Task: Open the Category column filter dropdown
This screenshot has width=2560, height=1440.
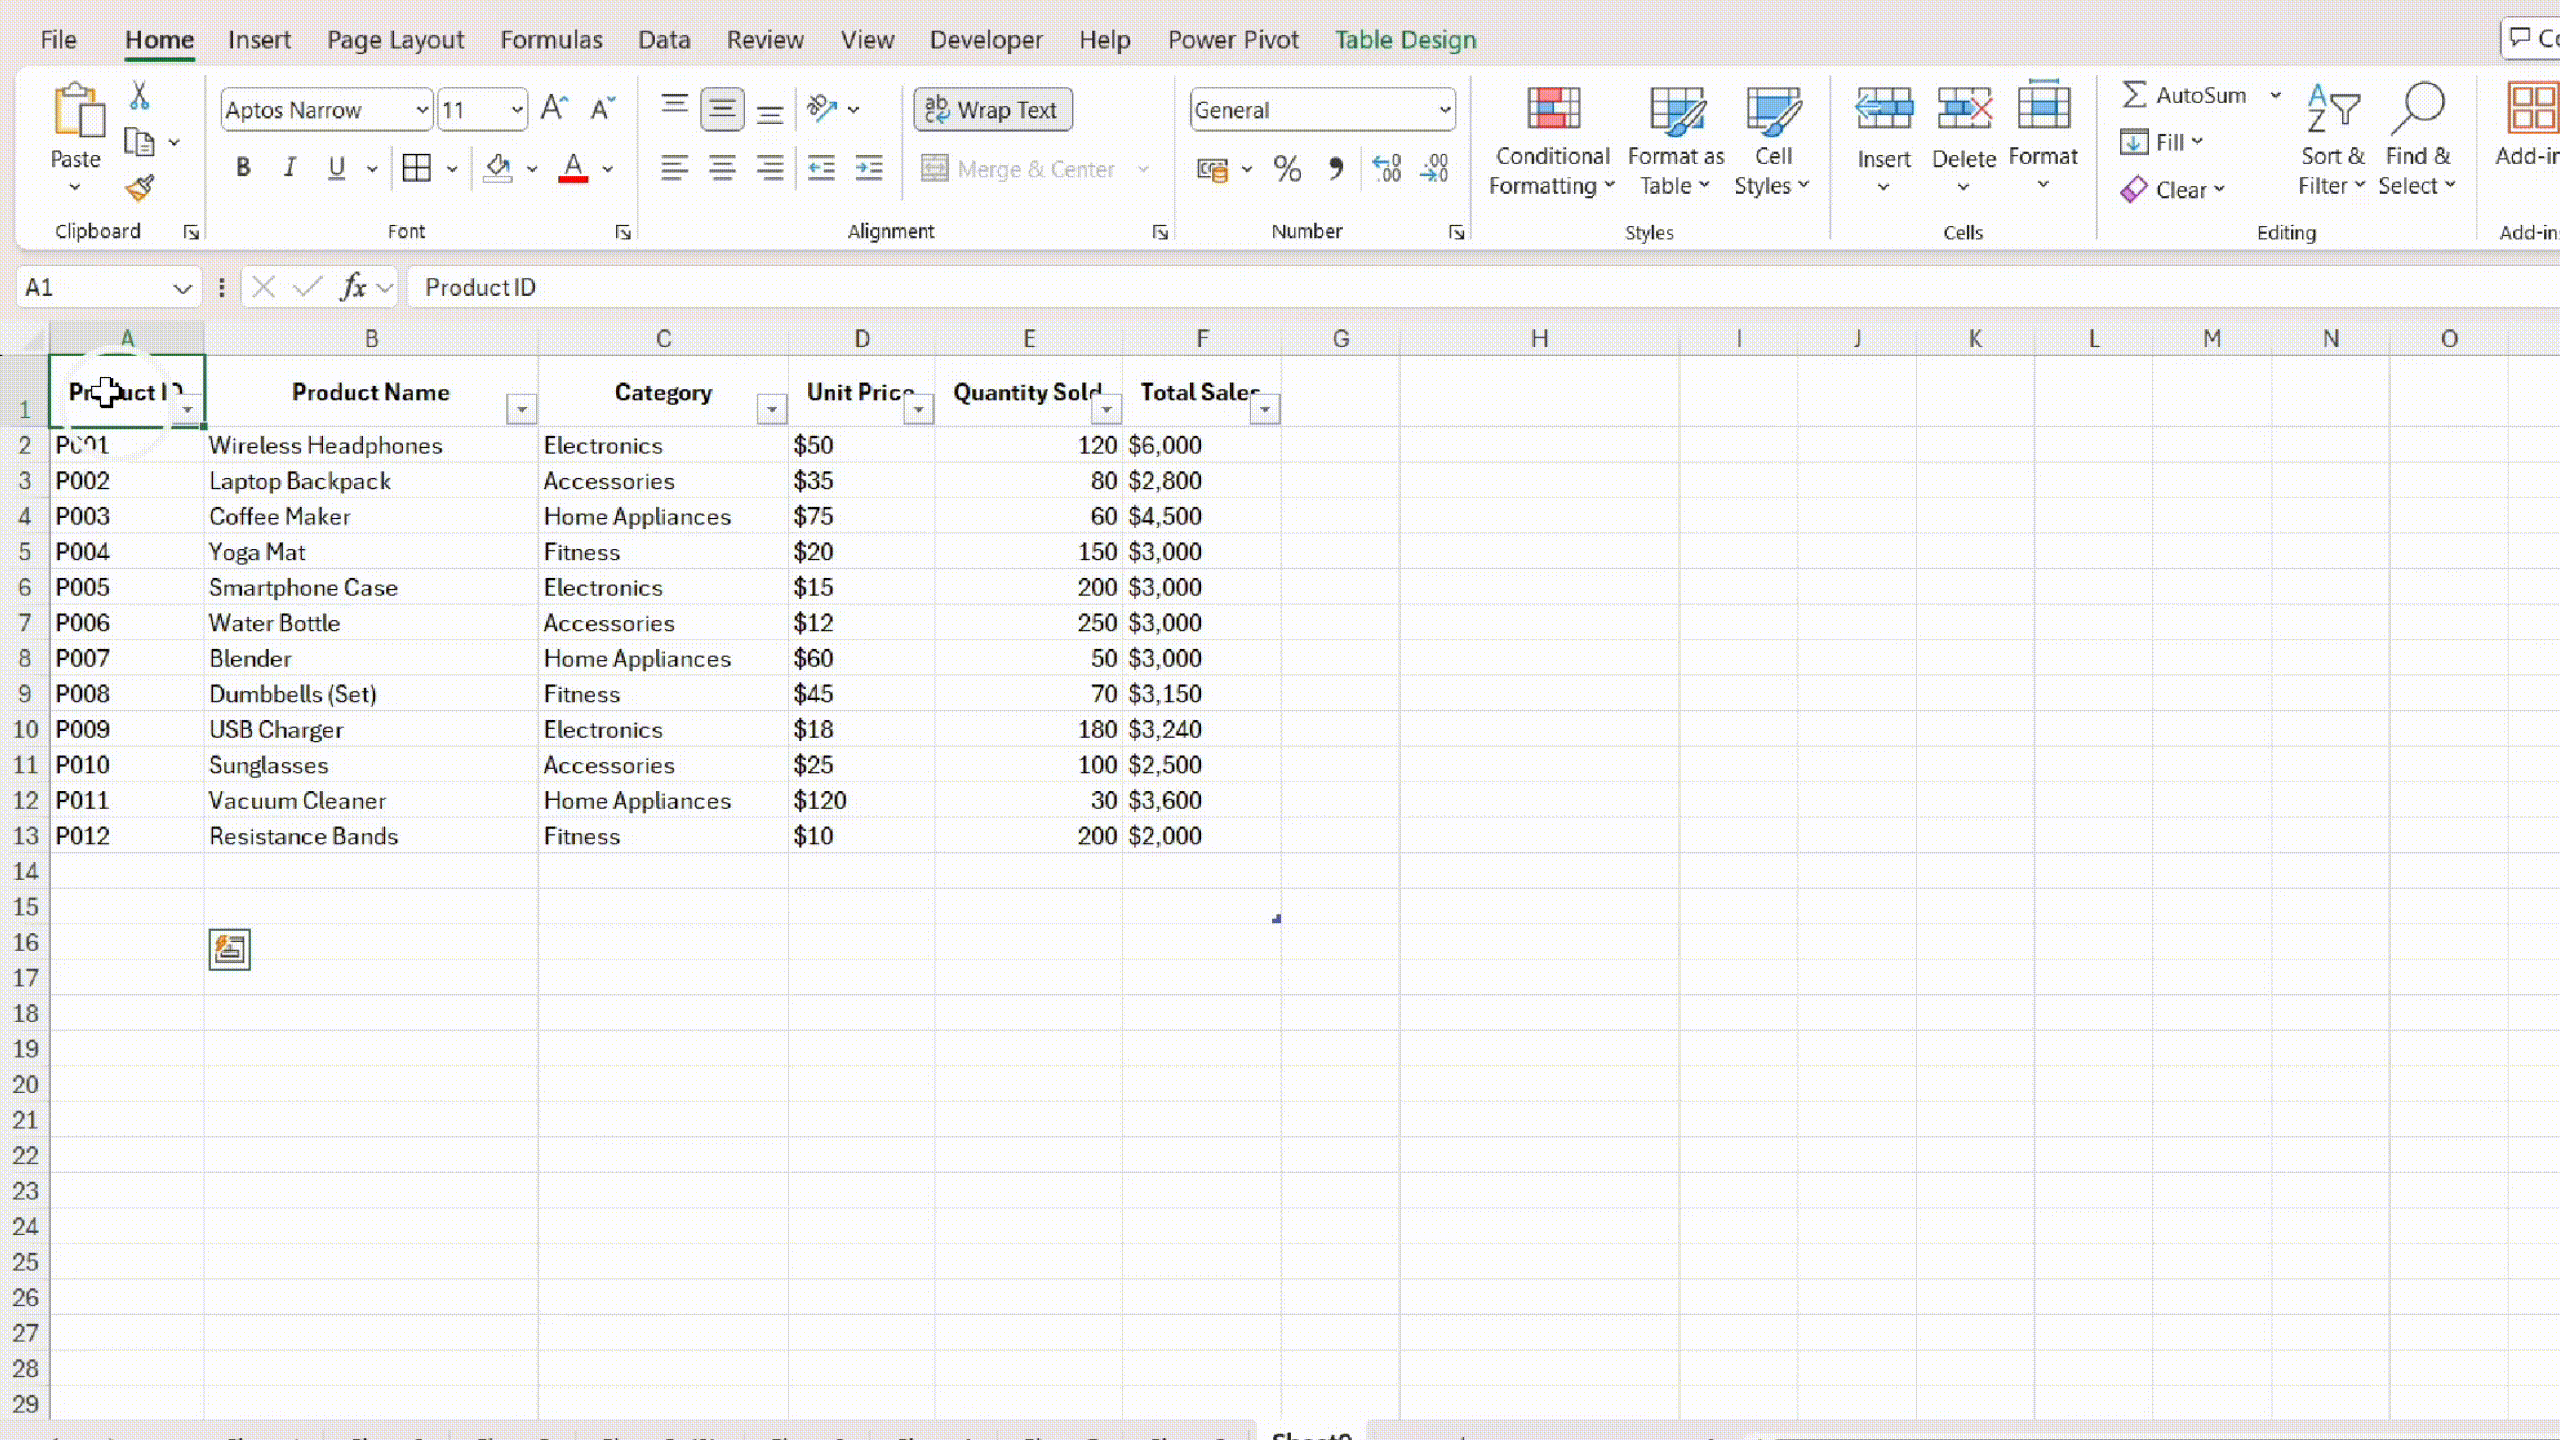Action: (x=771, y=409)
